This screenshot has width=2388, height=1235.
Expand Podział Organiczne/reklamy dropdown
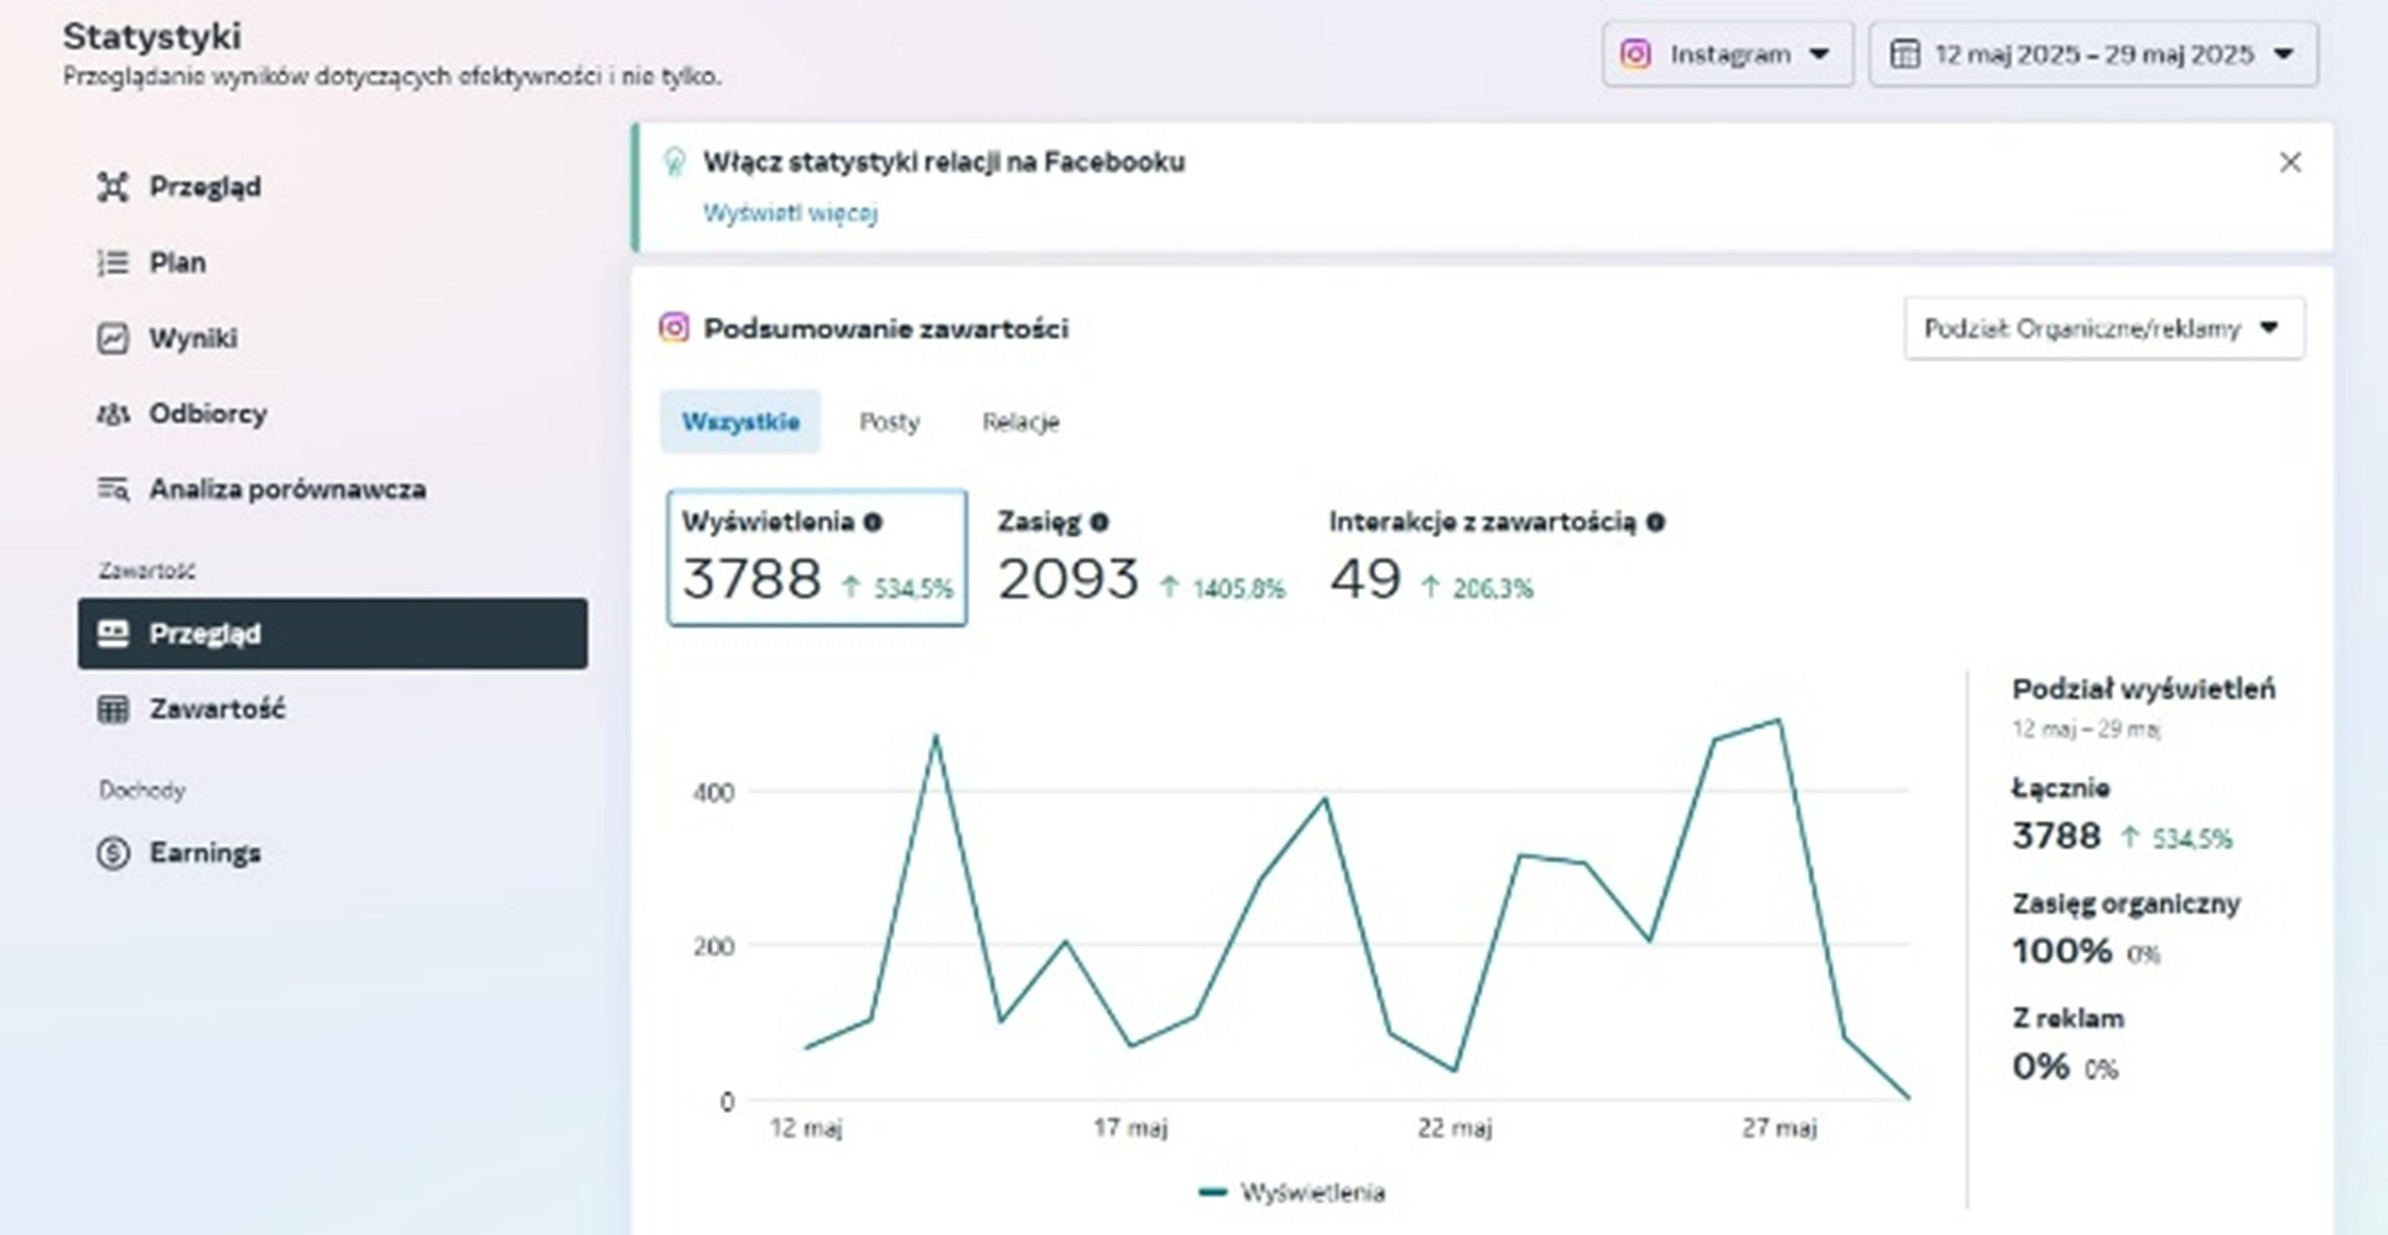pyautogui.click(x=2104, y=329)
